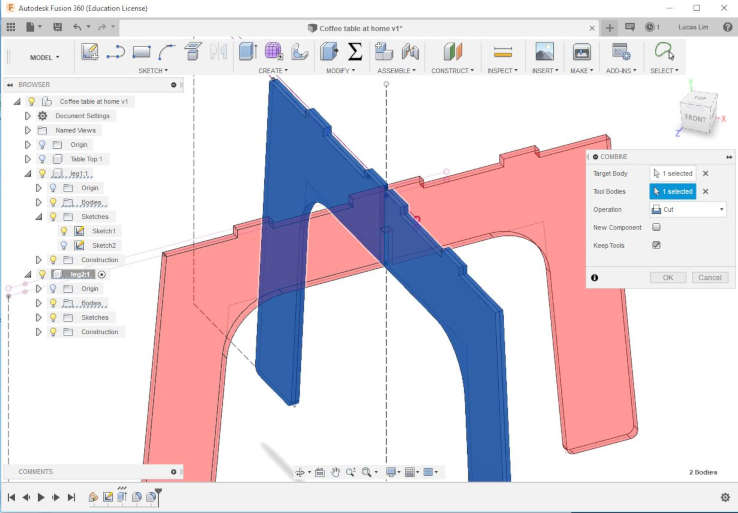The width and height of the screenshot is (738, 513).
Task: Toggle visibility bulb of Sketch1
Action: pyautogui.click(x=64, y=231)
